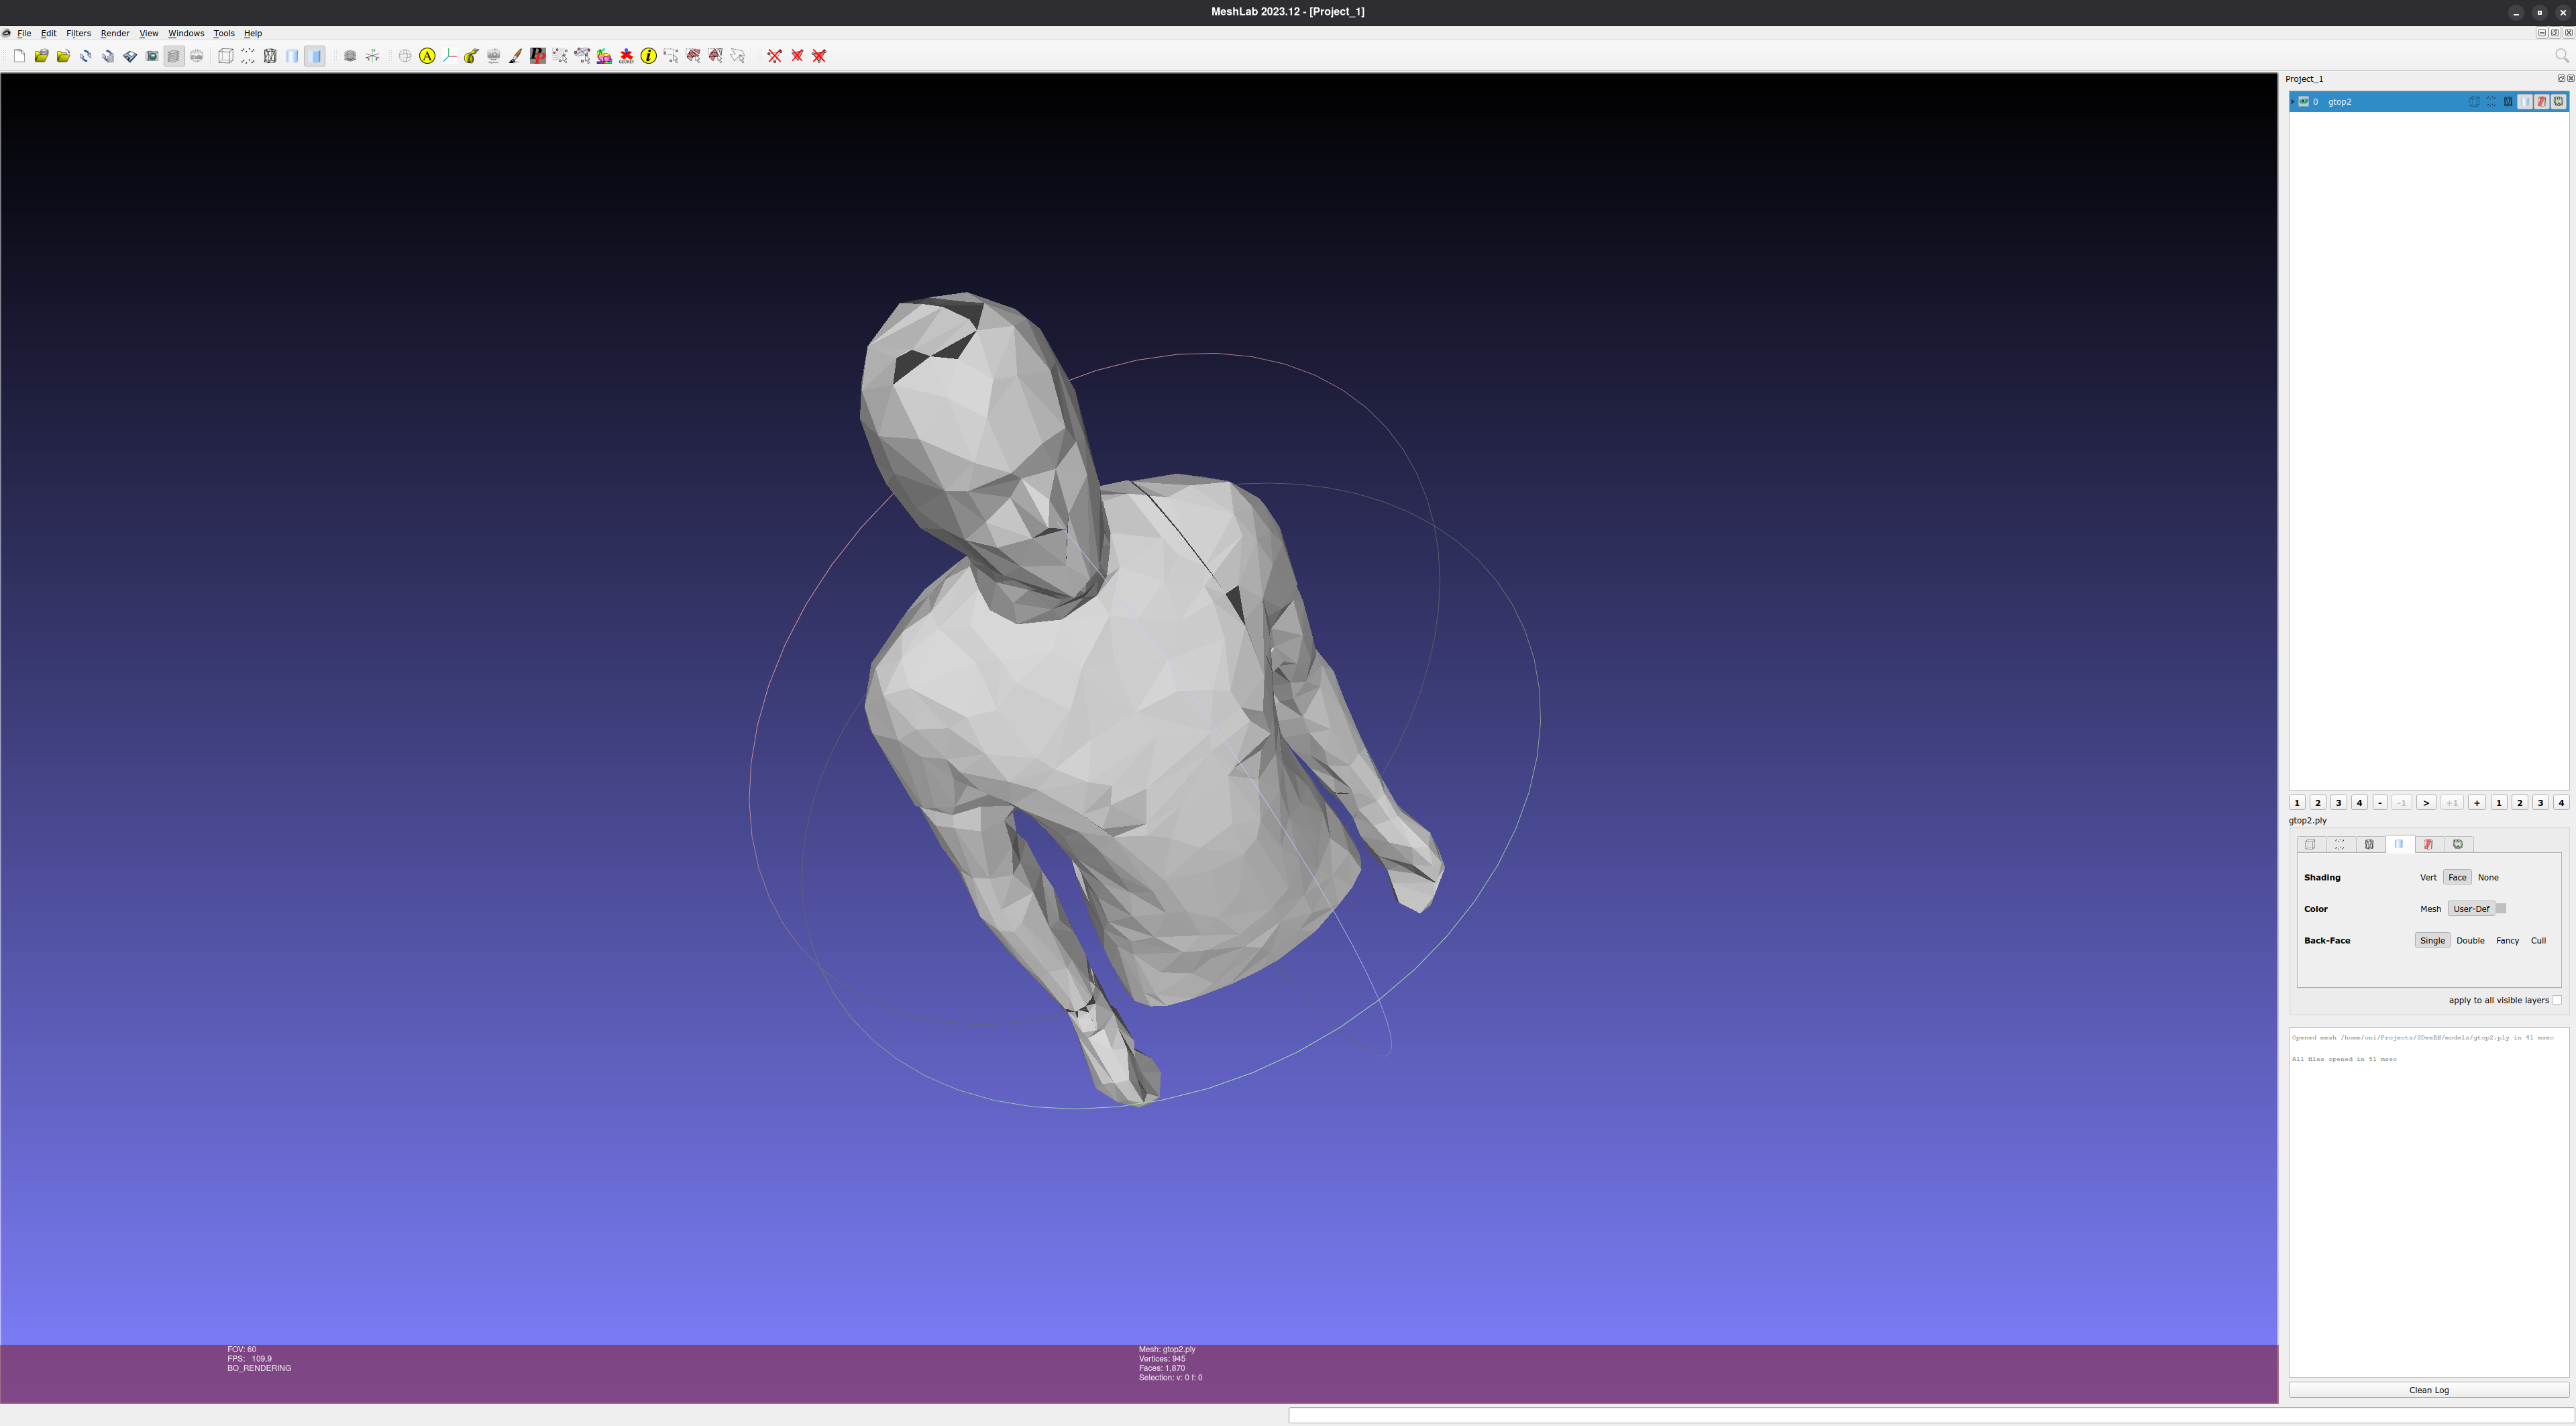Viewport: 2576px width, 1426px height.
Task: Select vertices with dotted rectangle selection tool
Action: pyautogui.click(x=671, y=56)
